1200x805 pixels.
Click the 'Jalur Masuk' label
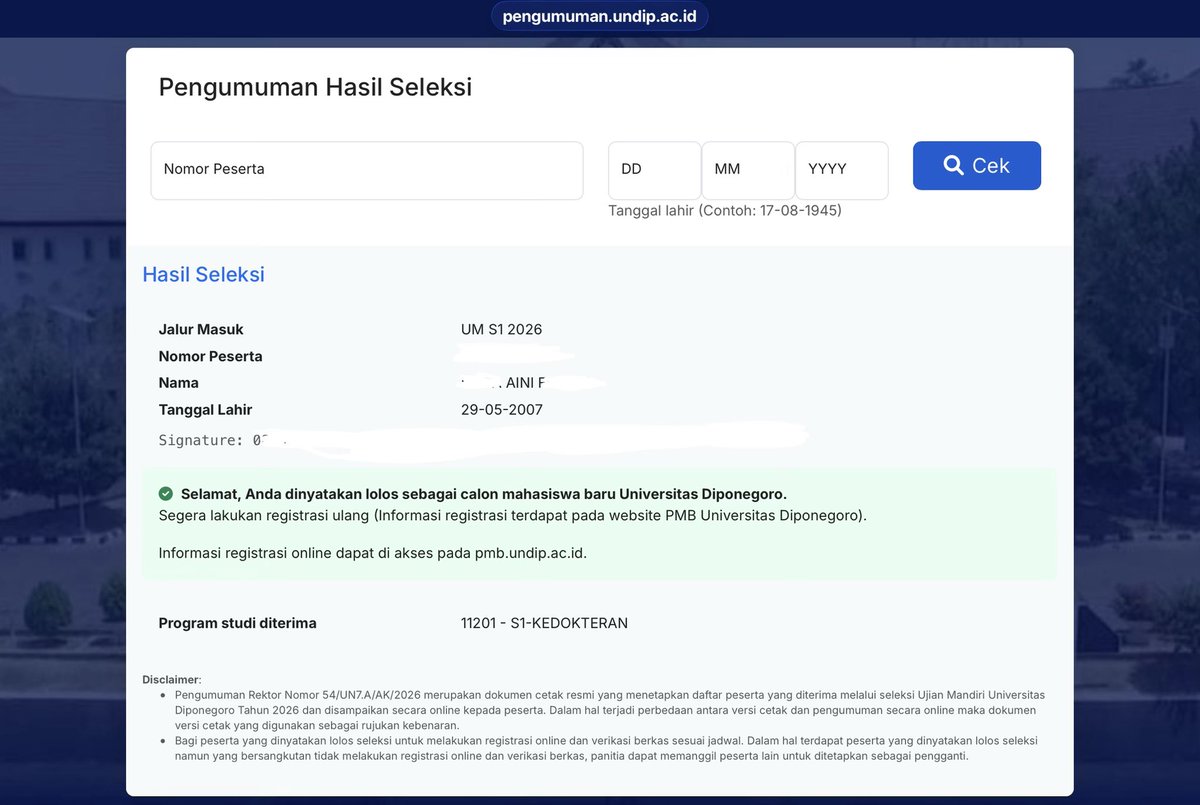[x=201, y=329]
